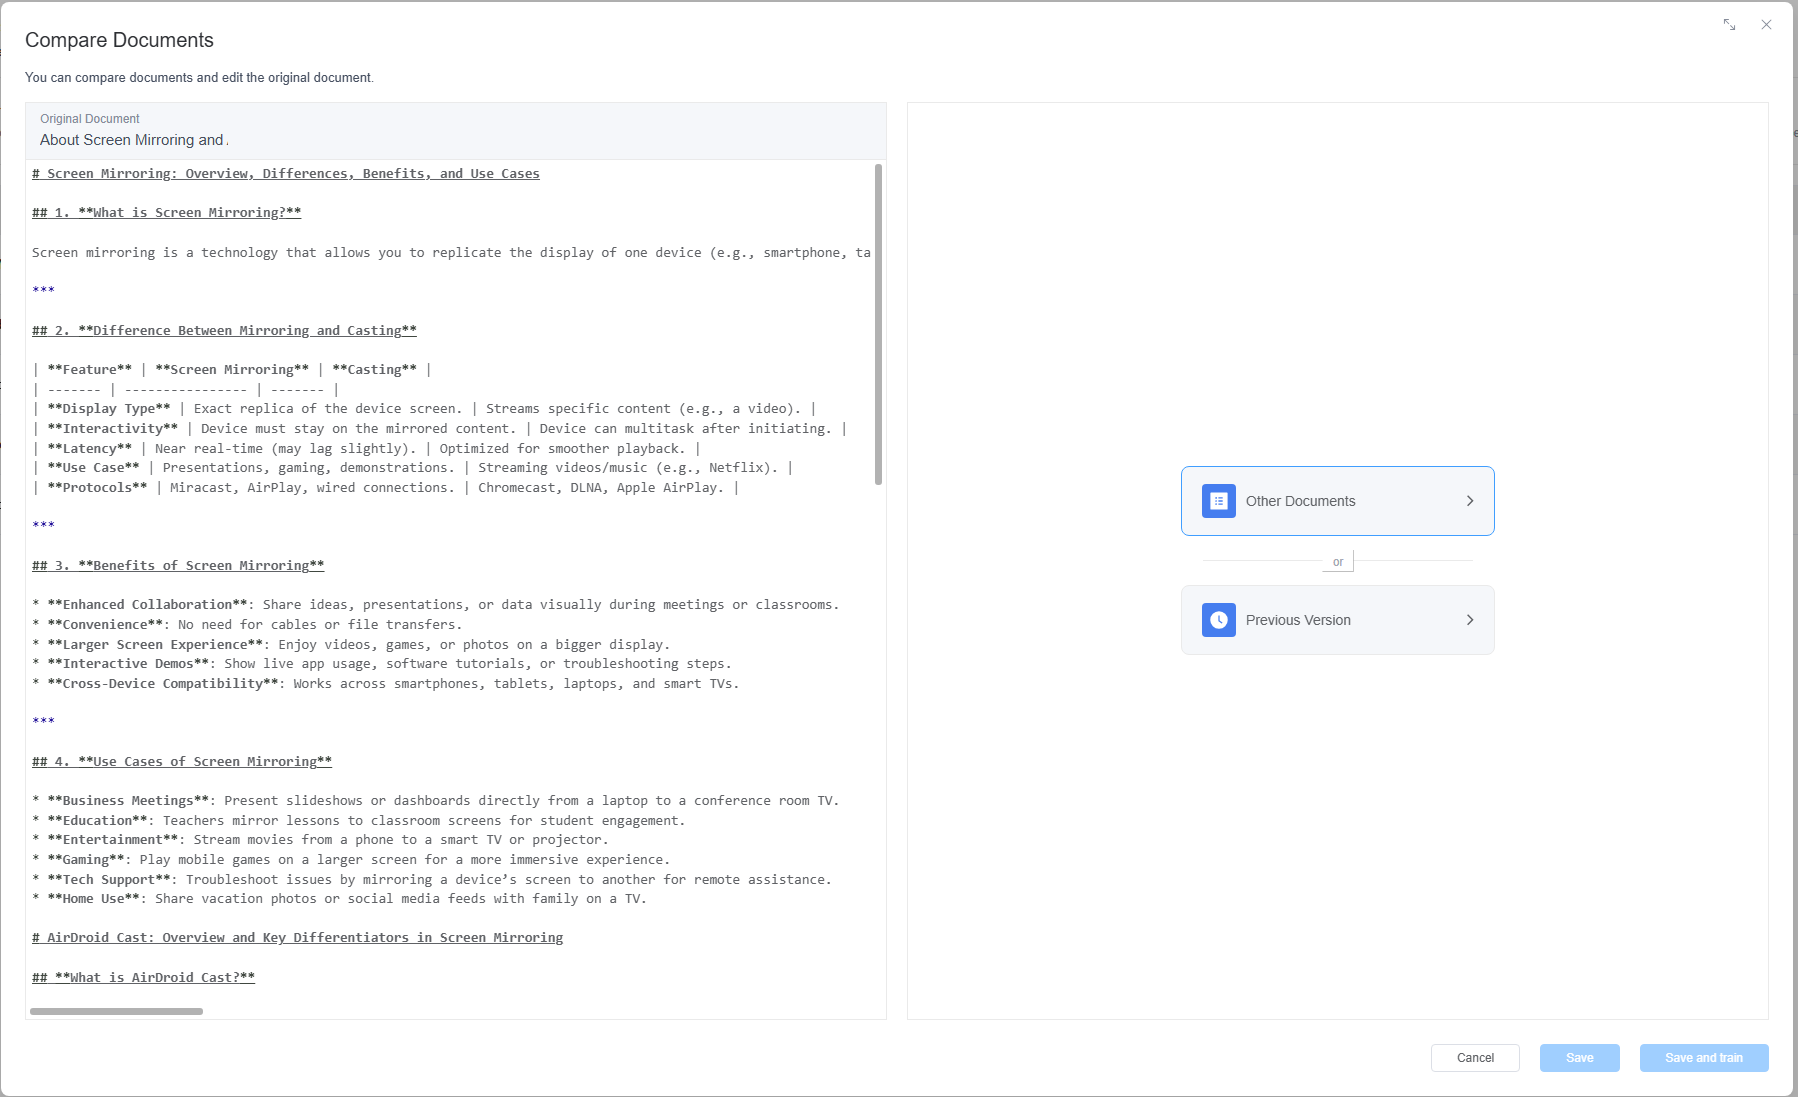Click the '**Interactive Demos**' bullet line
Screen dimensions: 1798x1097
click(382, 664)
